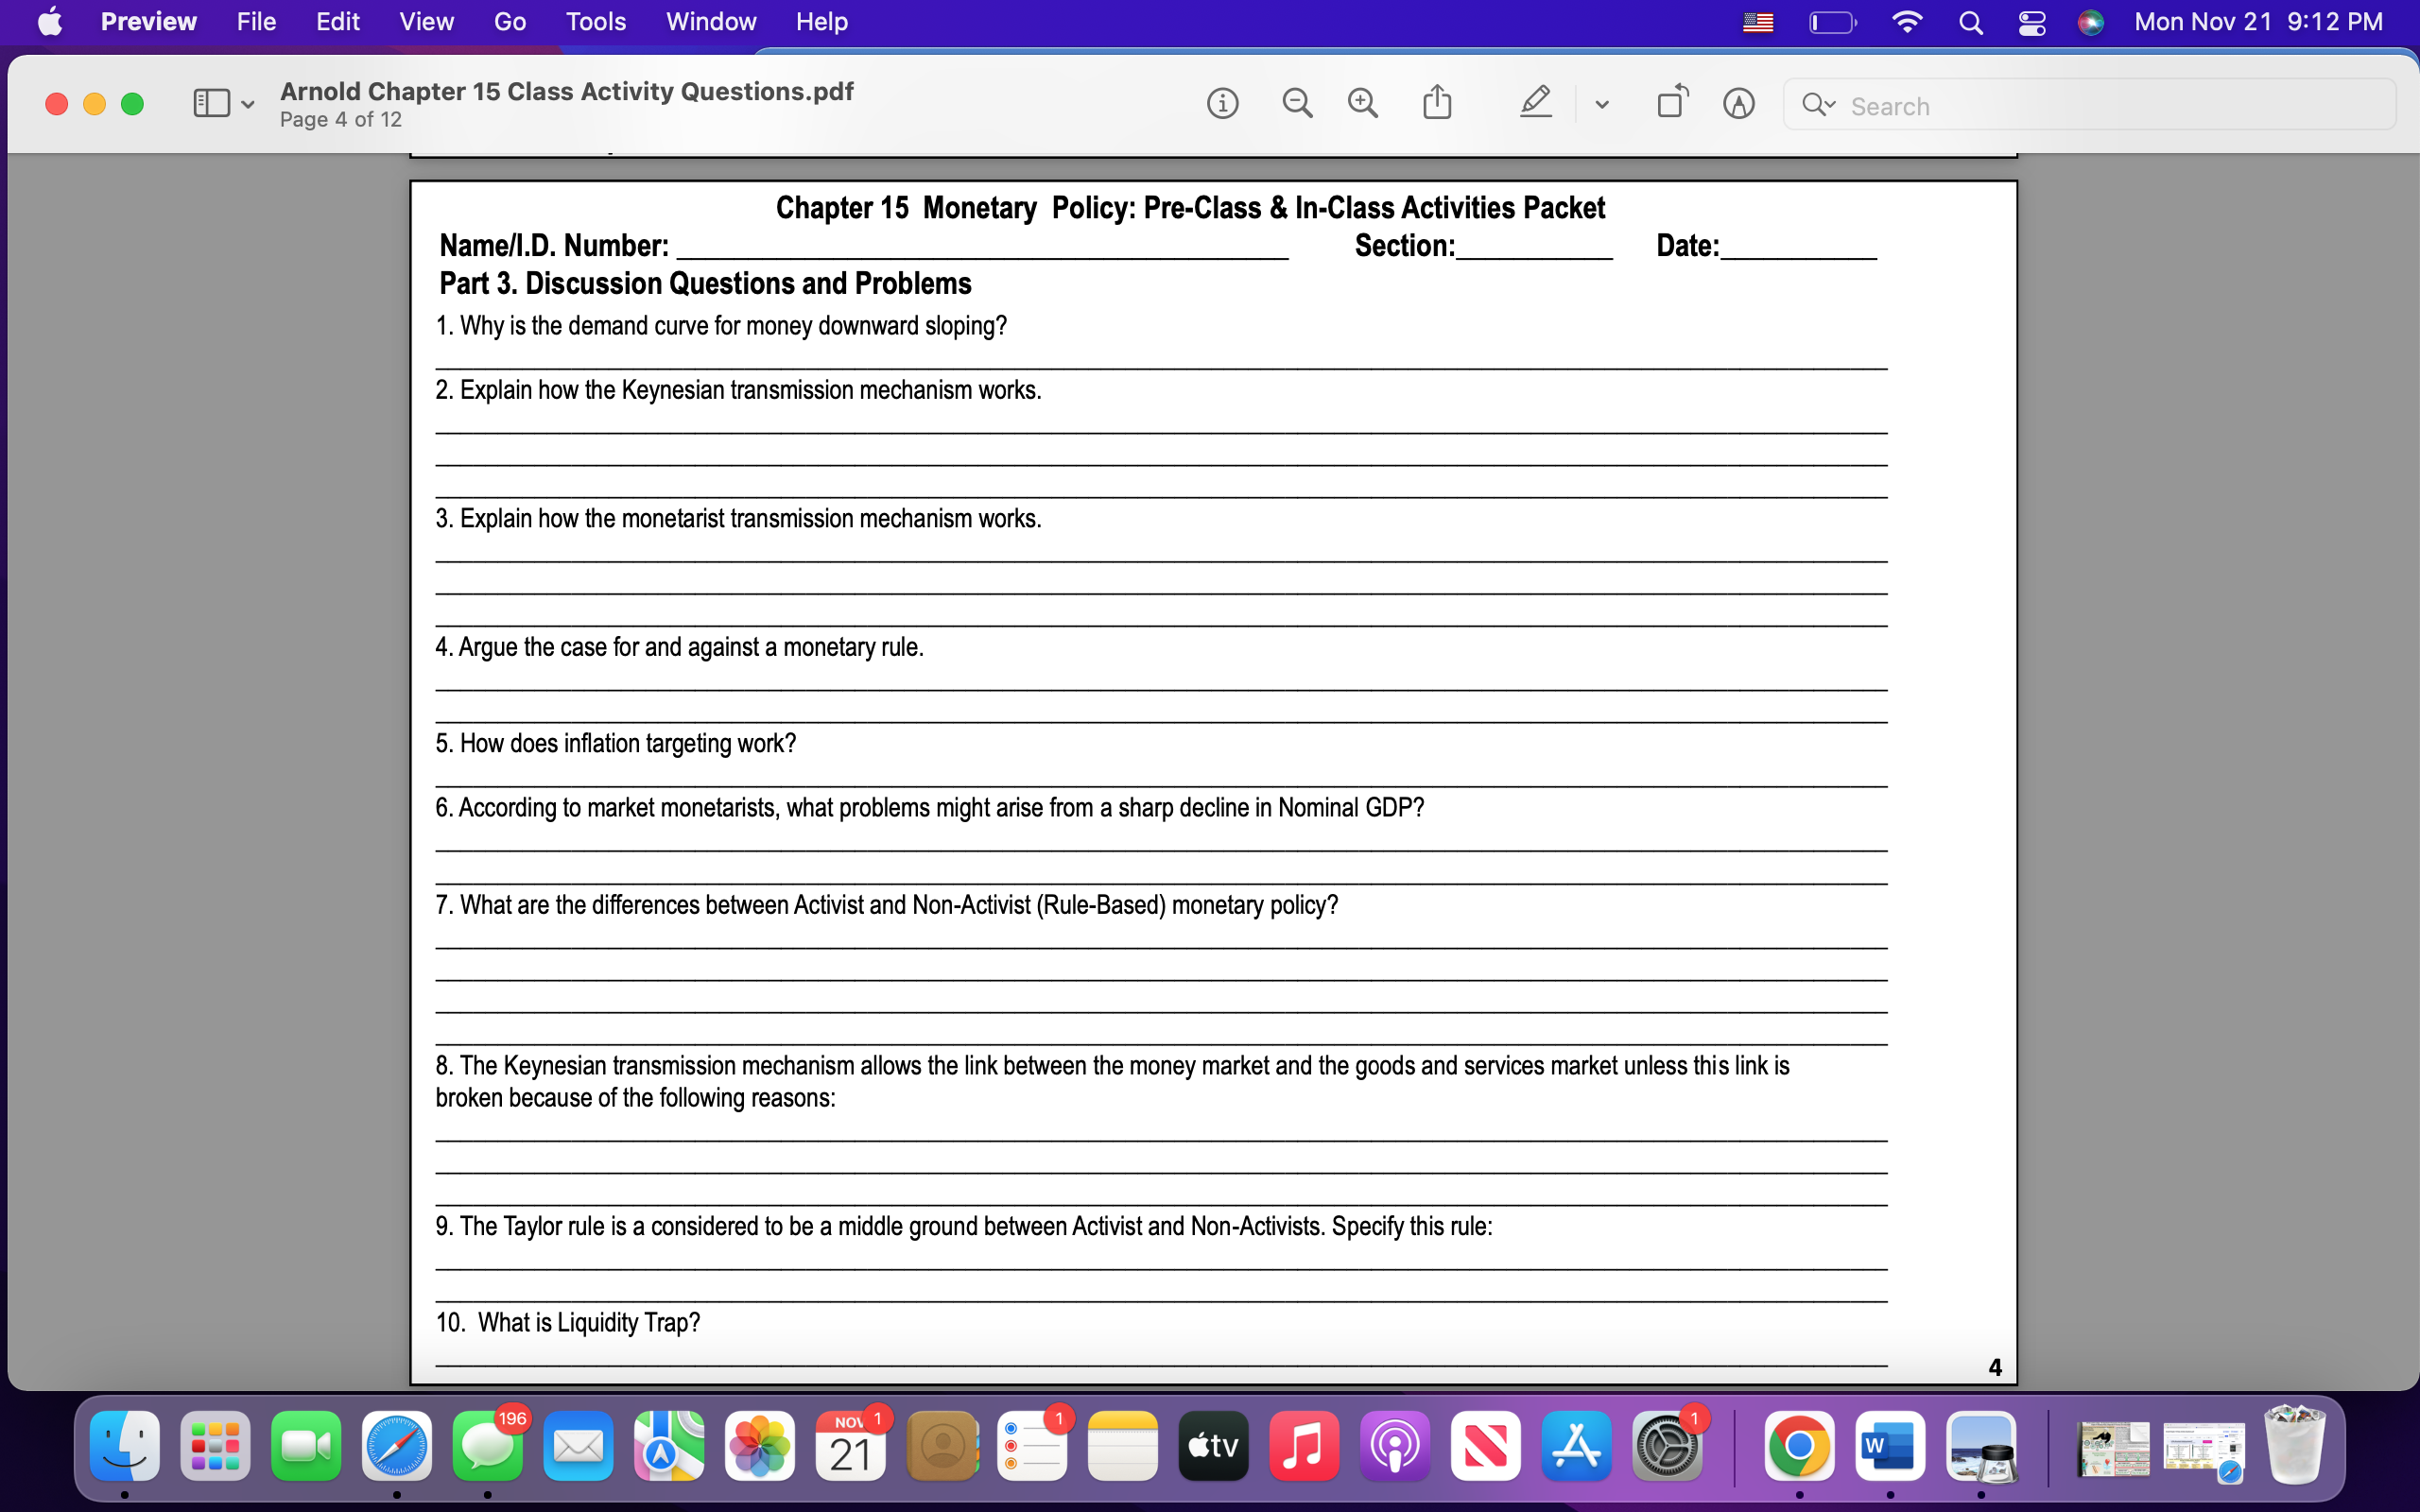The width and height of the screenshot is (2420, 1512).
Task: Zoom in the PDF page
Action: tap(1363, 104)
